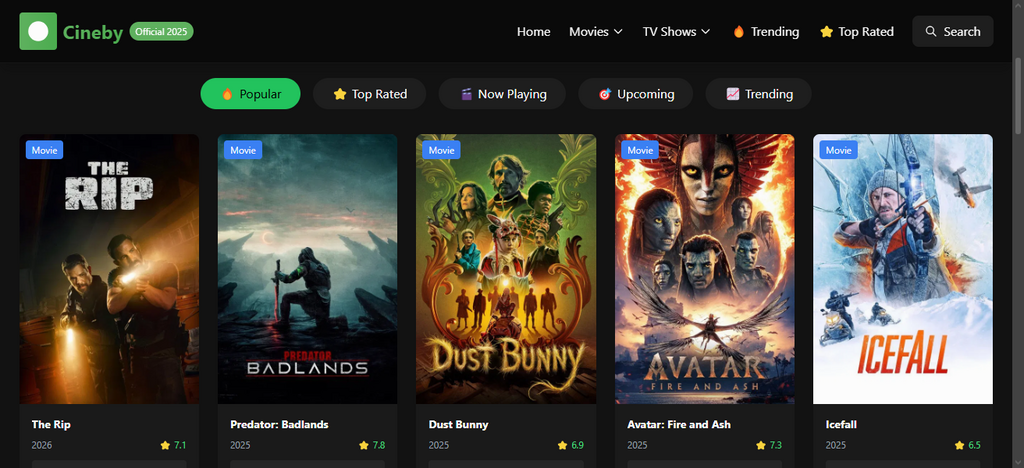Viewport: 1024px width, 468px height.
Task: Click the Movie badge on Icefall poster
Action: tap(839, 150)
